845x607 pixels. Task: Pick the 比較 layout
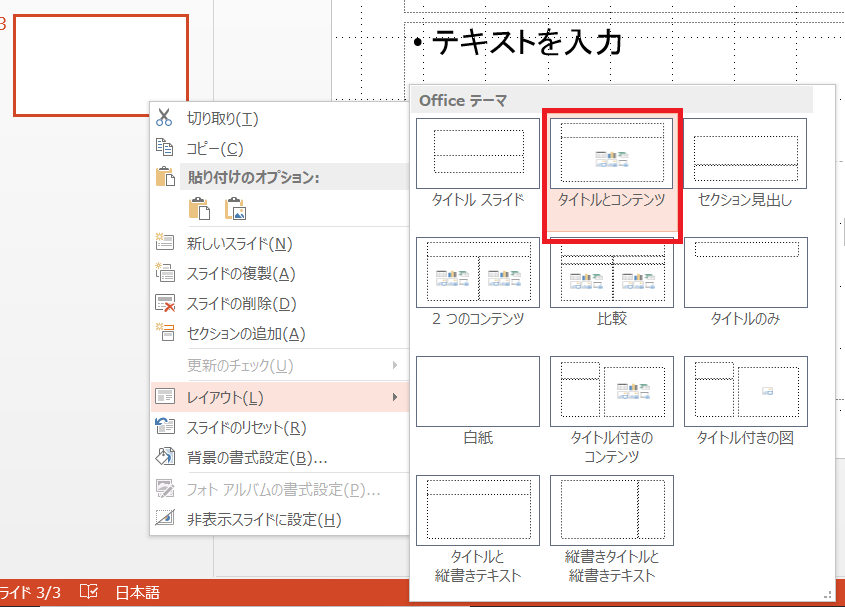tap(612, 282)
